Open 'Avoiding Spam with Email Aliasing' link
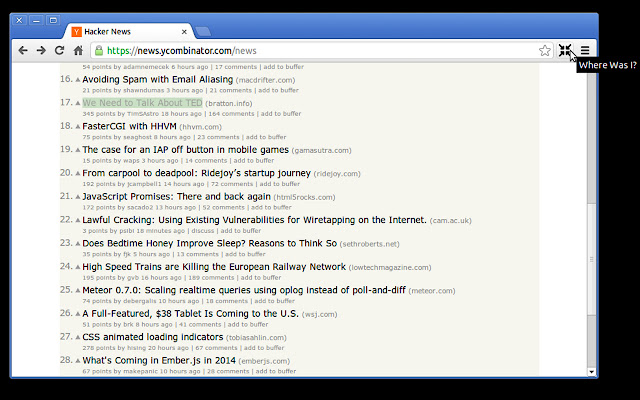Viewport: 640px width, 400px height. [x=158, y=80]
